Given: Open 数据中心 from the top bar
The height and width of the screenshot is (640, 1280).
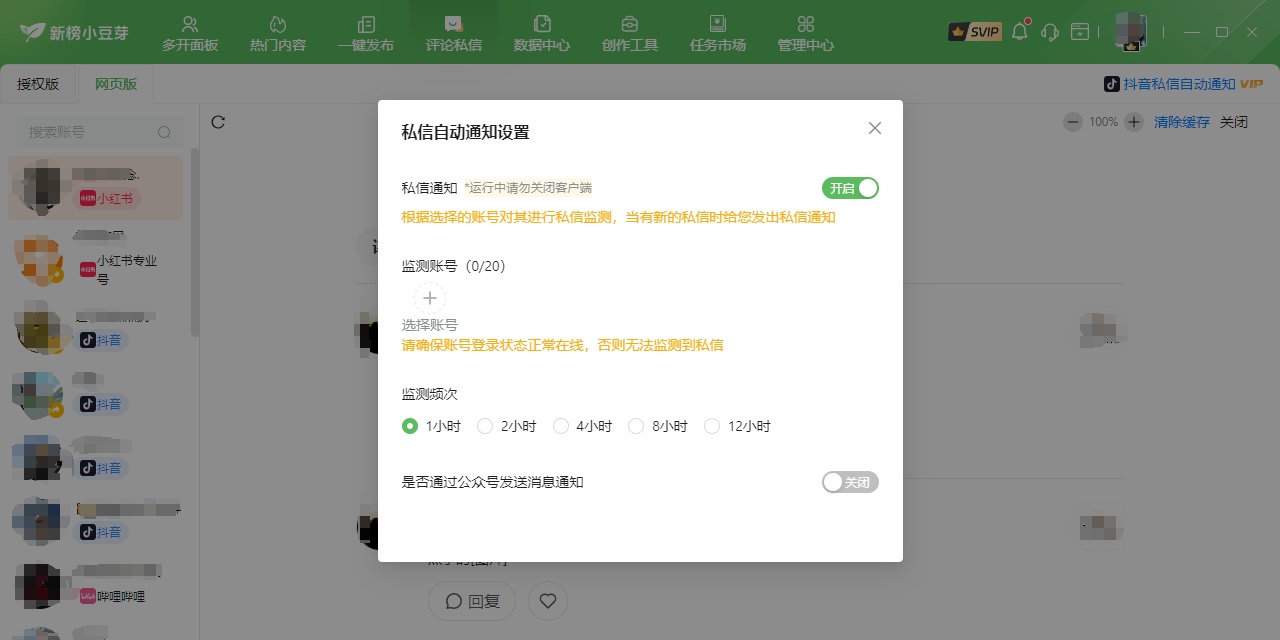Looking at the screenshot, I should (542, 33).
